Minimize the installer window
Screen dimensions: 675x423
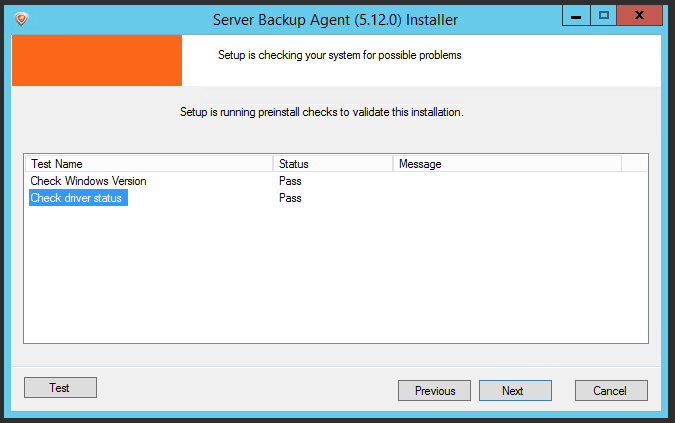point(576,16)
